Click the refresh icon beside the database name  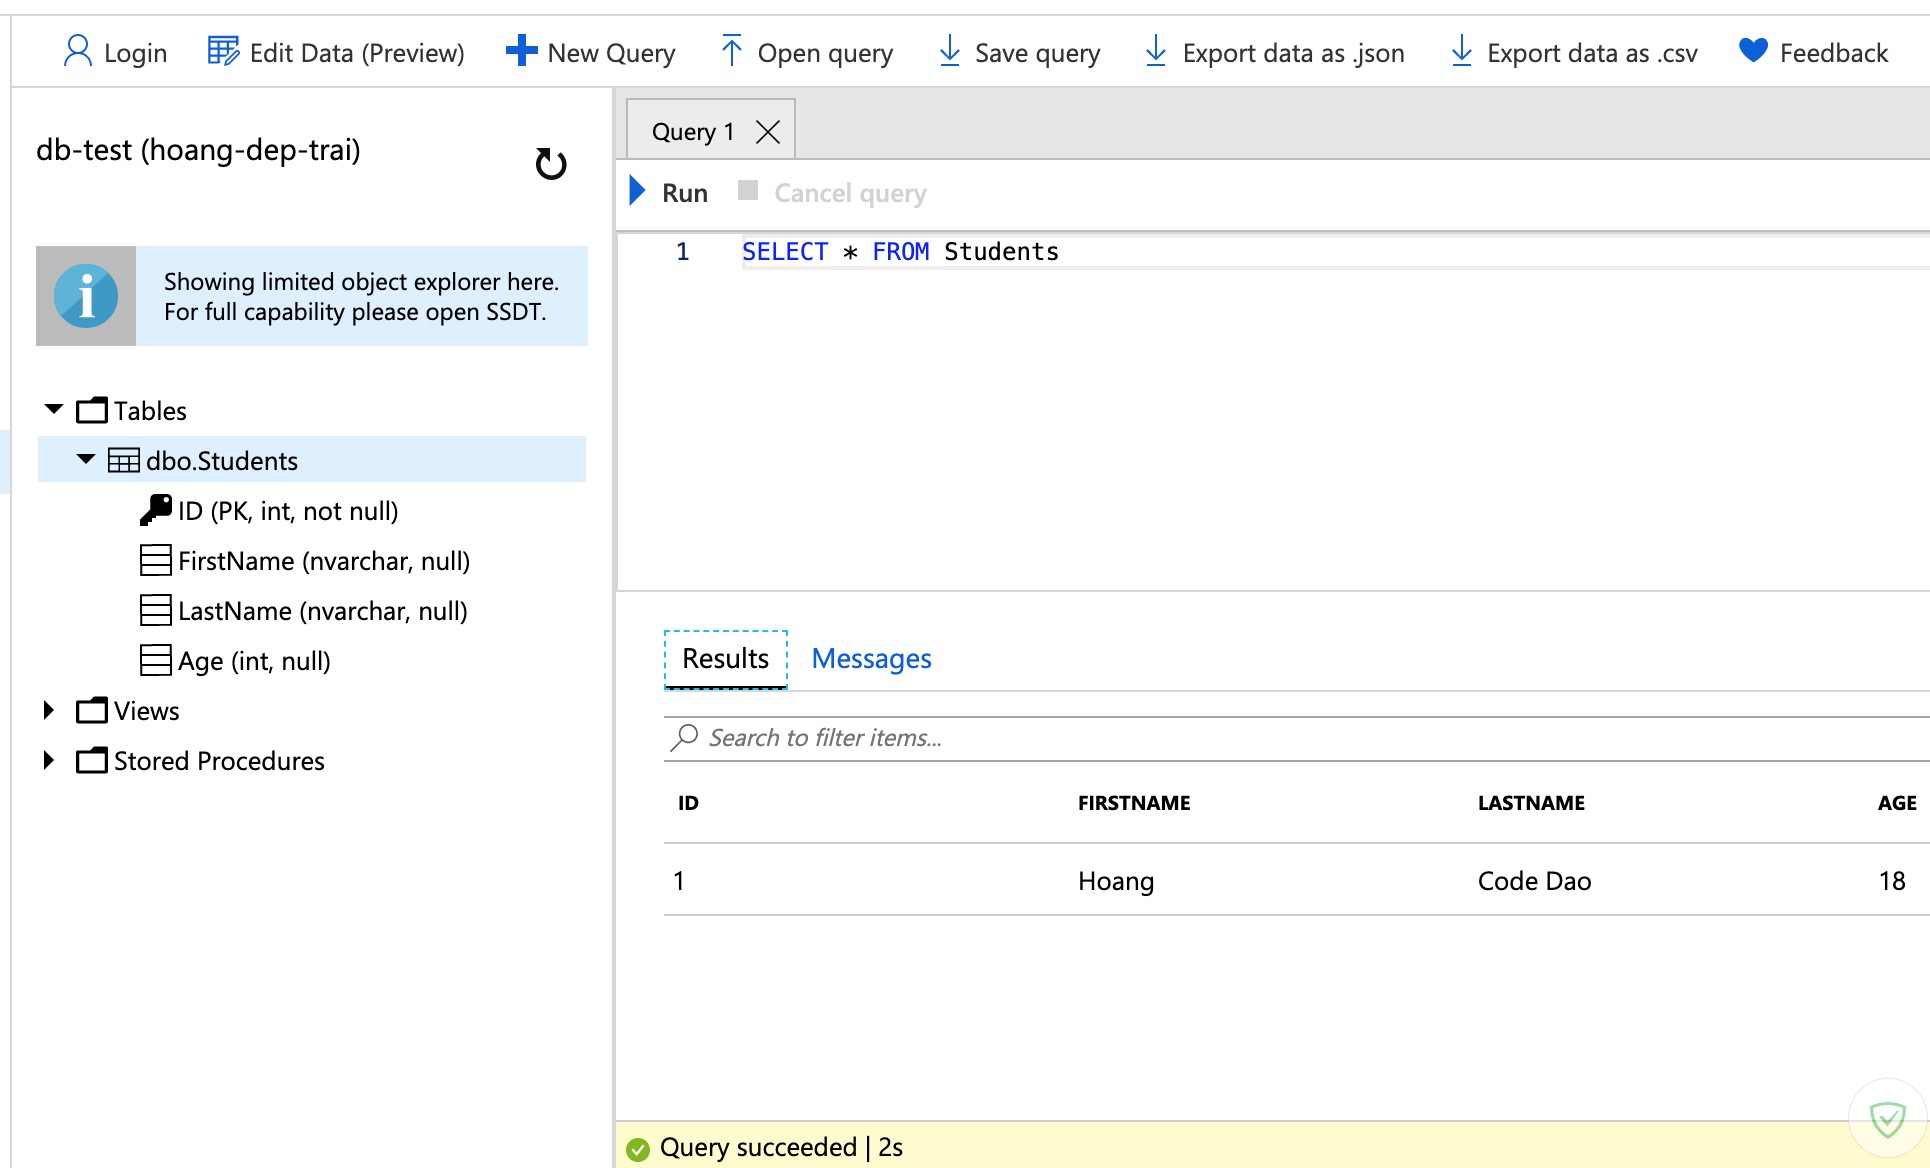tap(550, 164)
